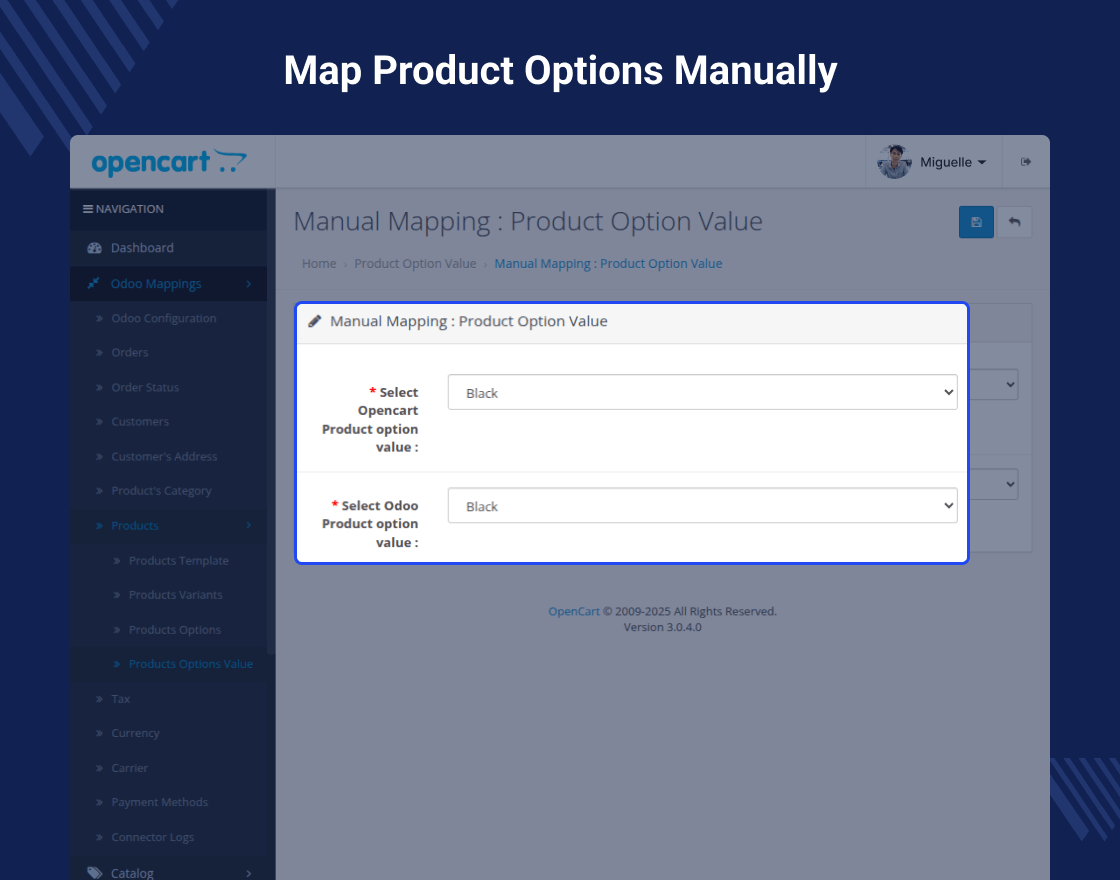Viewport: 1120px width, 880px height.
Task: Click the OpenCart logo
Action: pyautogui.click(x=169, y=162)
